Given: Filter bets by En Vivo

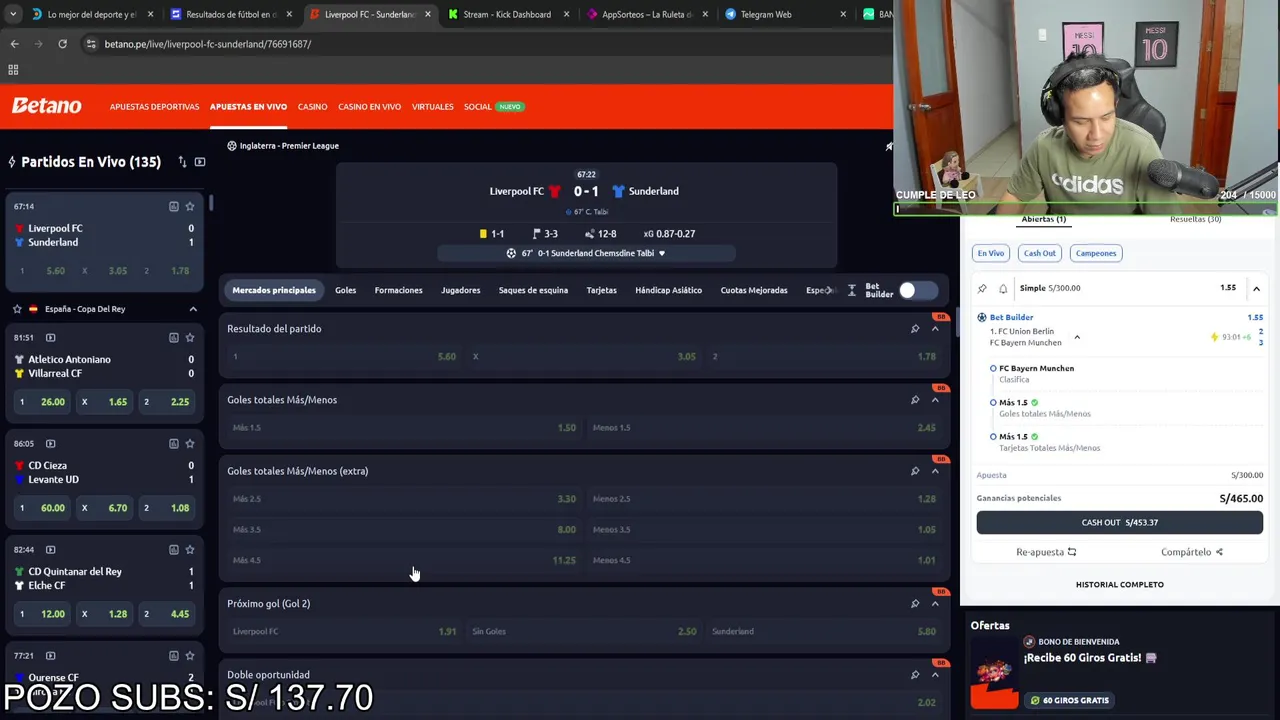Looking at the screenshot, I should 990,253.
